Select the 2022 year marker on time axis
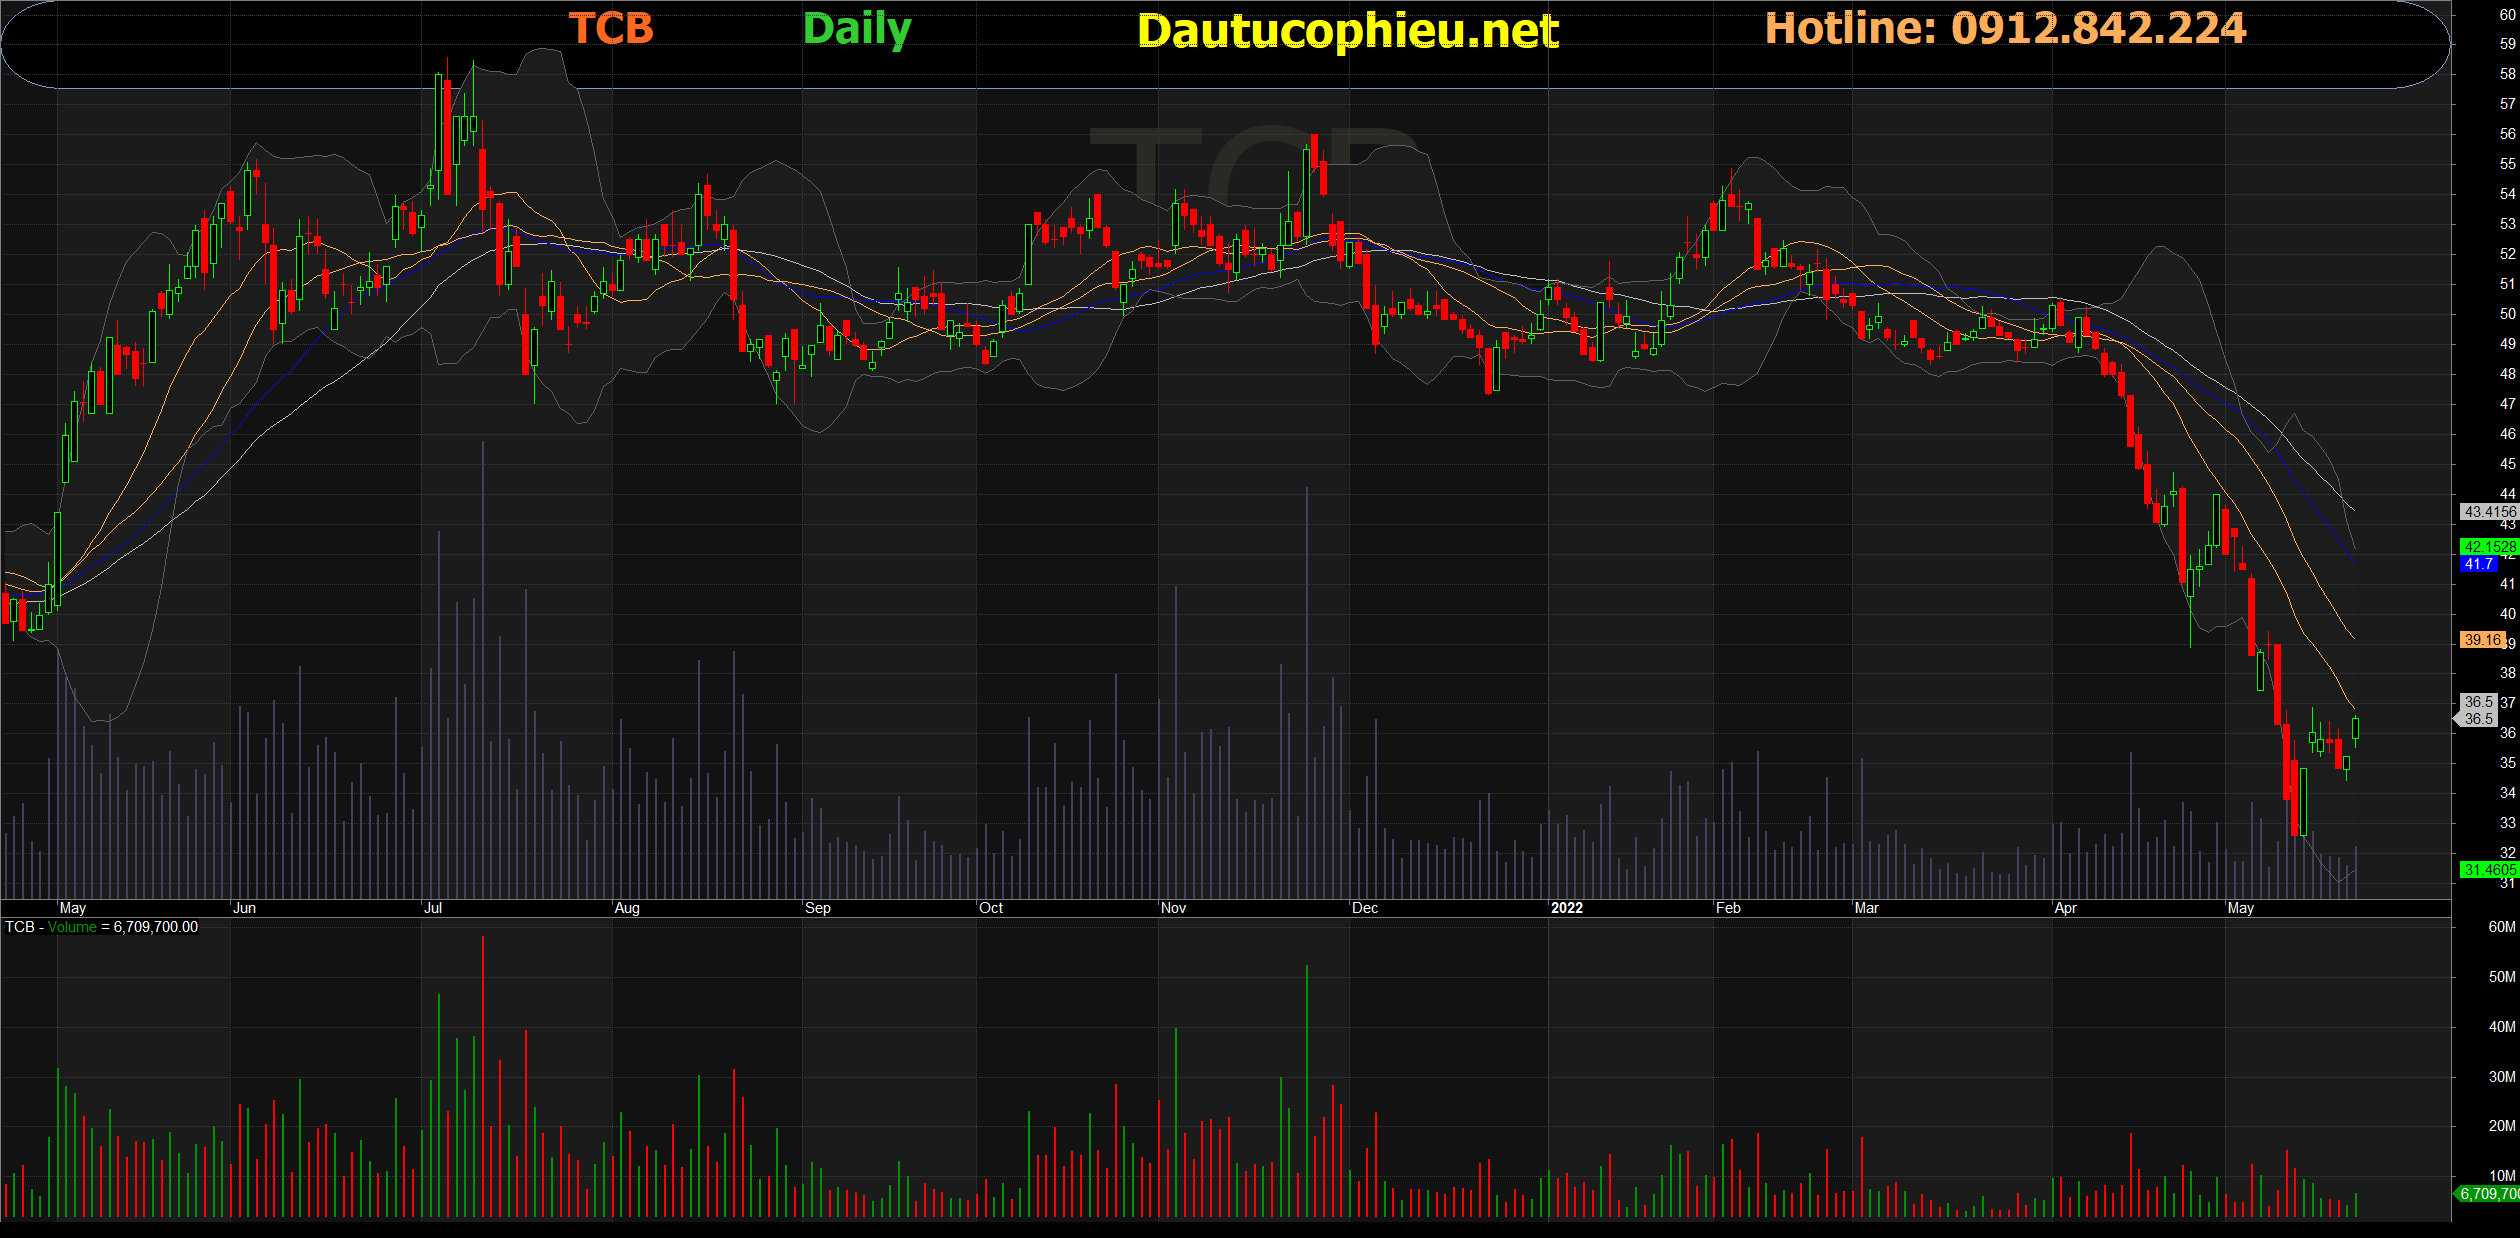 click(x=1566, y=908)
